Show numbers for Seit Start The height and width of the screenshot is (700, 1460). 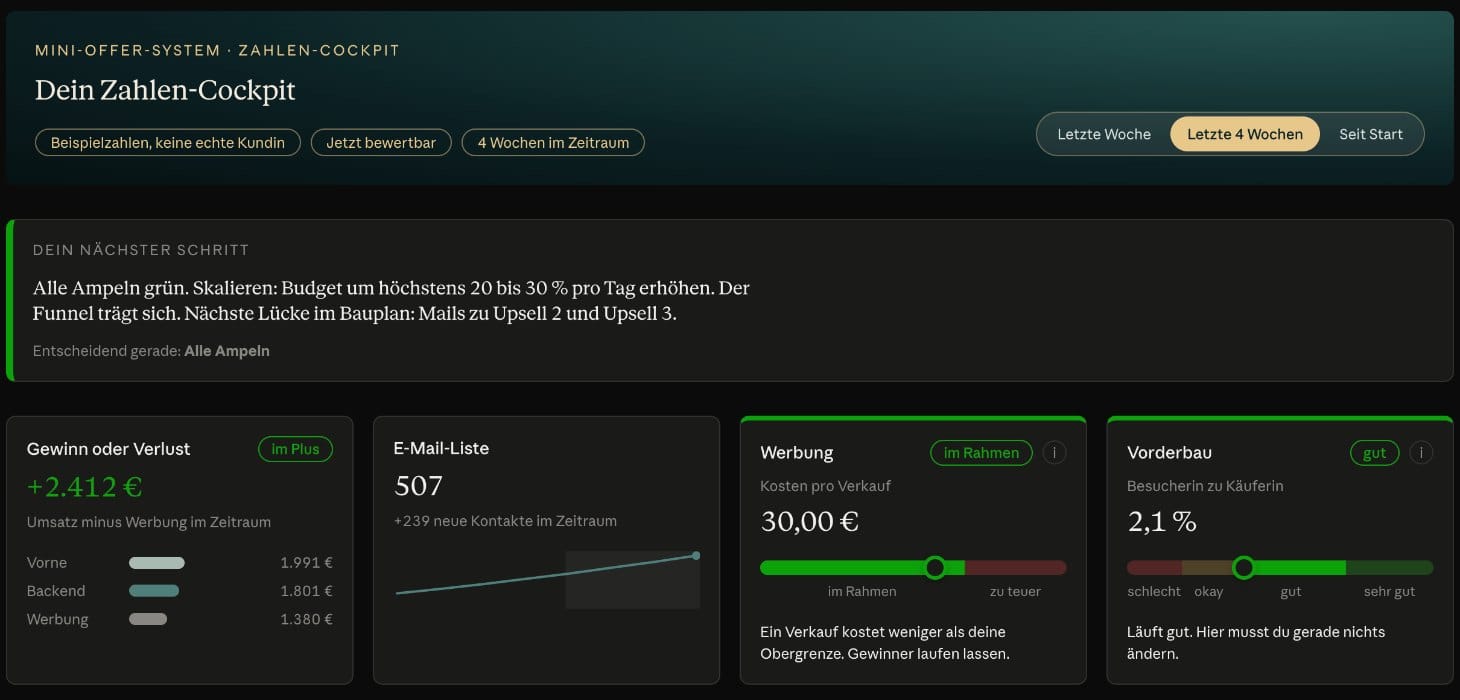1371,134
